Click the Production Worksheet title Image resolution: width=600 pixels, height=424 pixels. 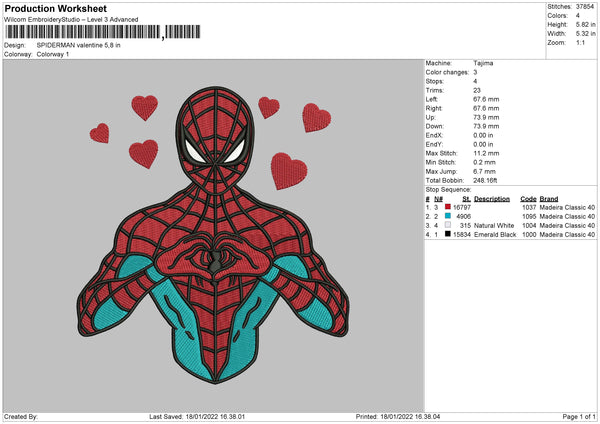[x=55, y=8]
